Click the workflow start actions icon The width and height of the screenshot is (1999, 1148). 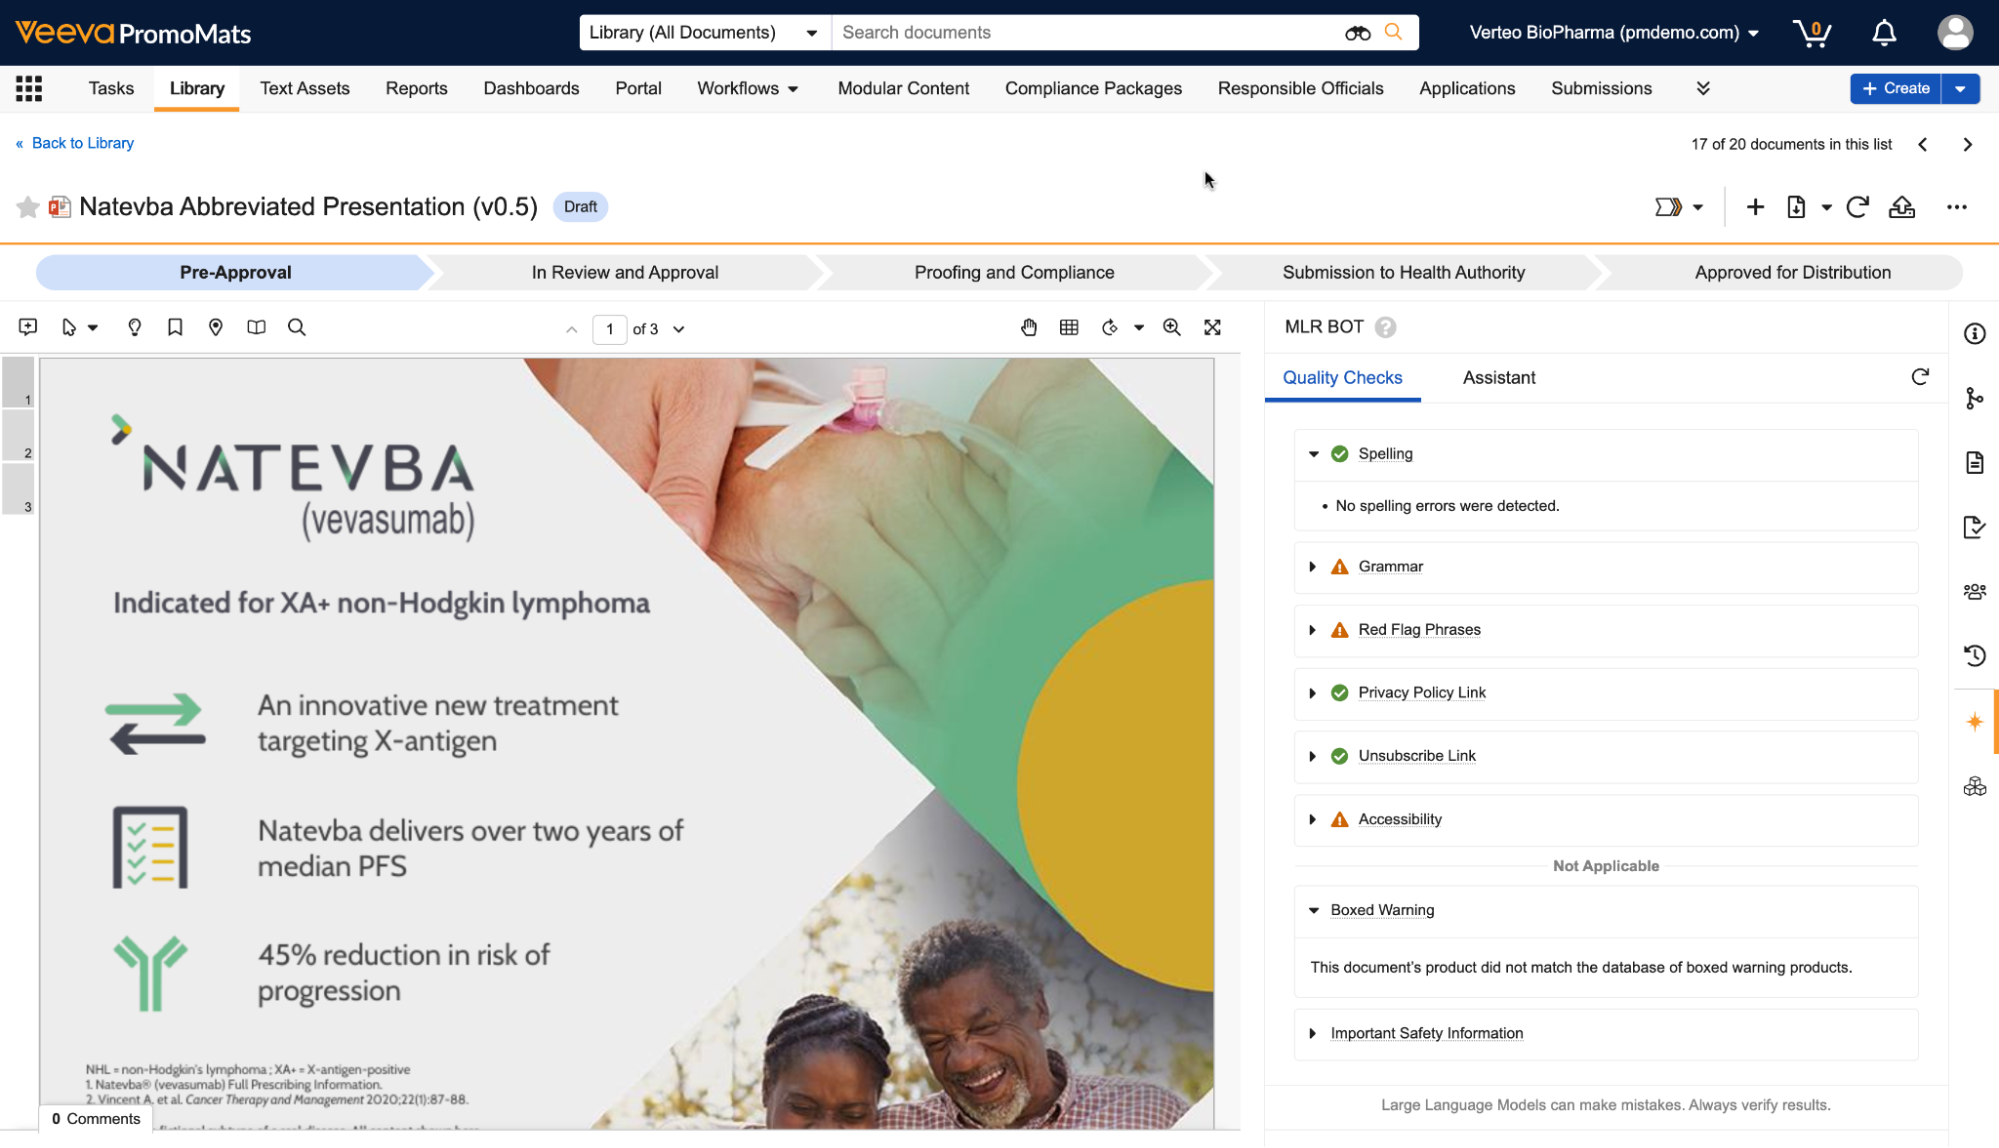coord(1668,207)
